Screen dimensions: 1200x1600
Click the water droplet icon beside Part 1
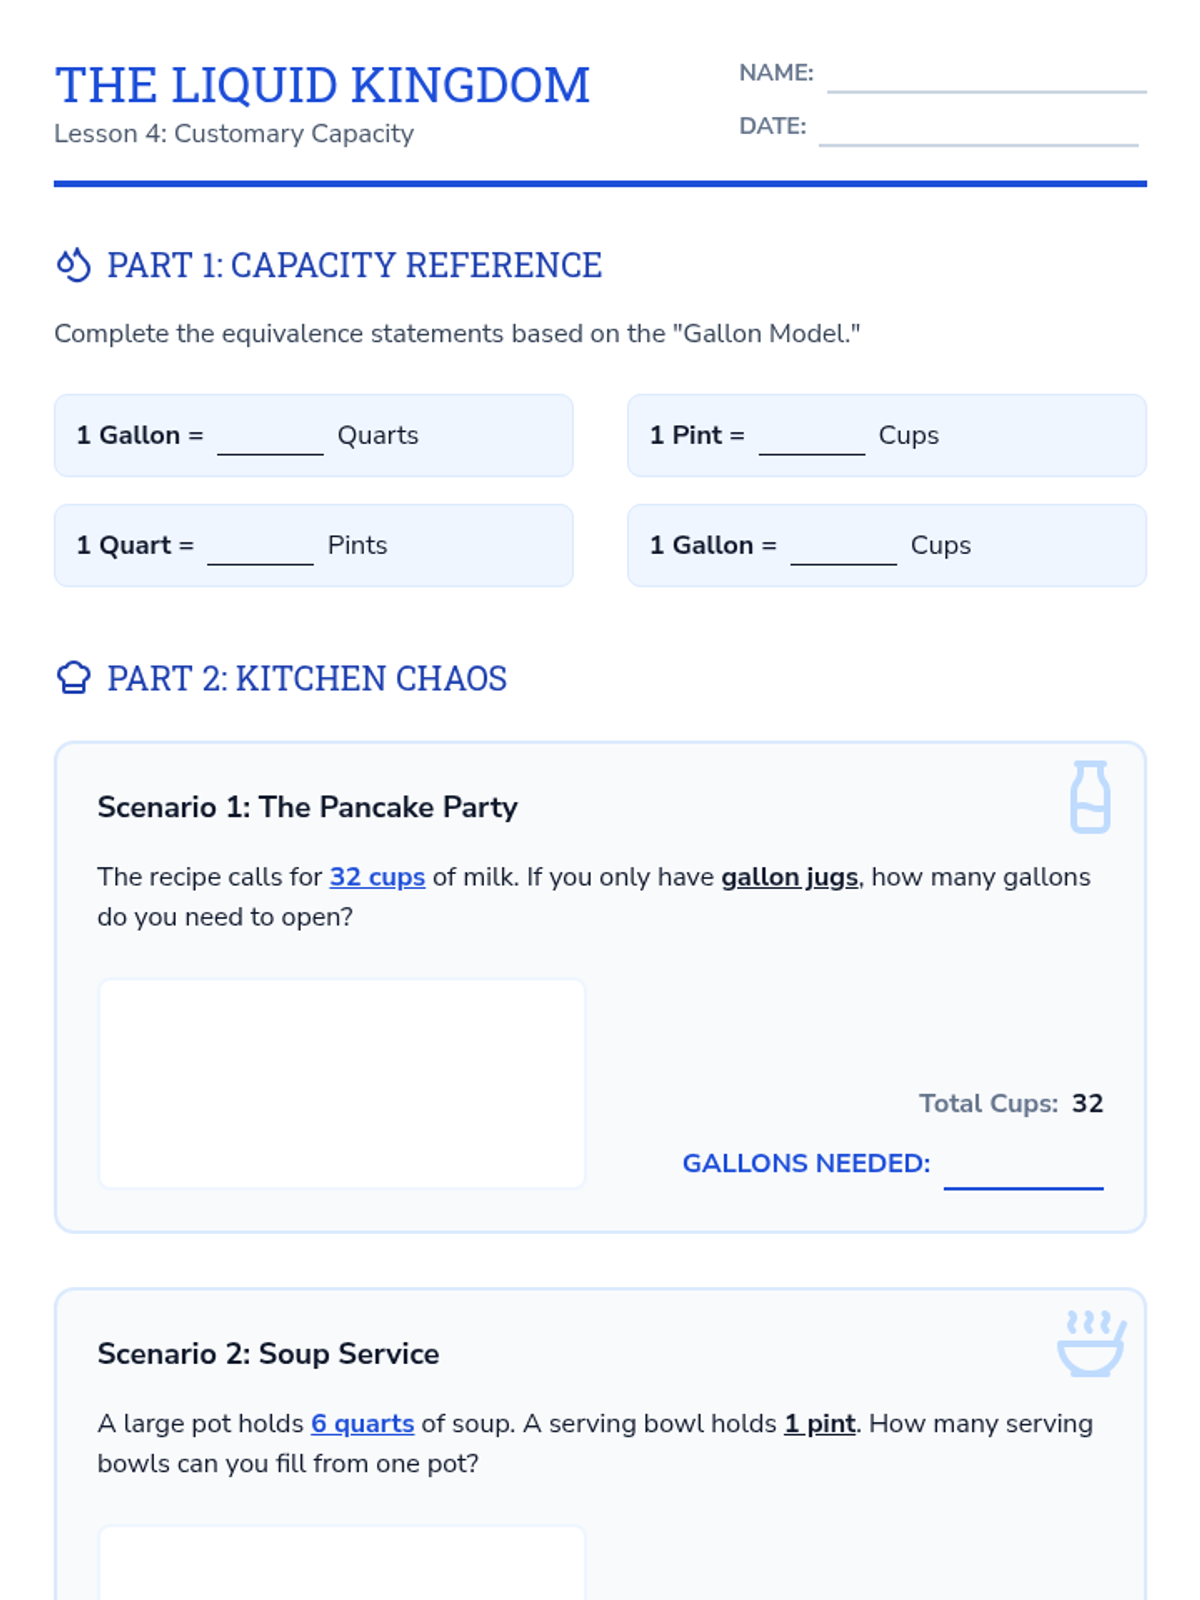[x=73, y=266]
